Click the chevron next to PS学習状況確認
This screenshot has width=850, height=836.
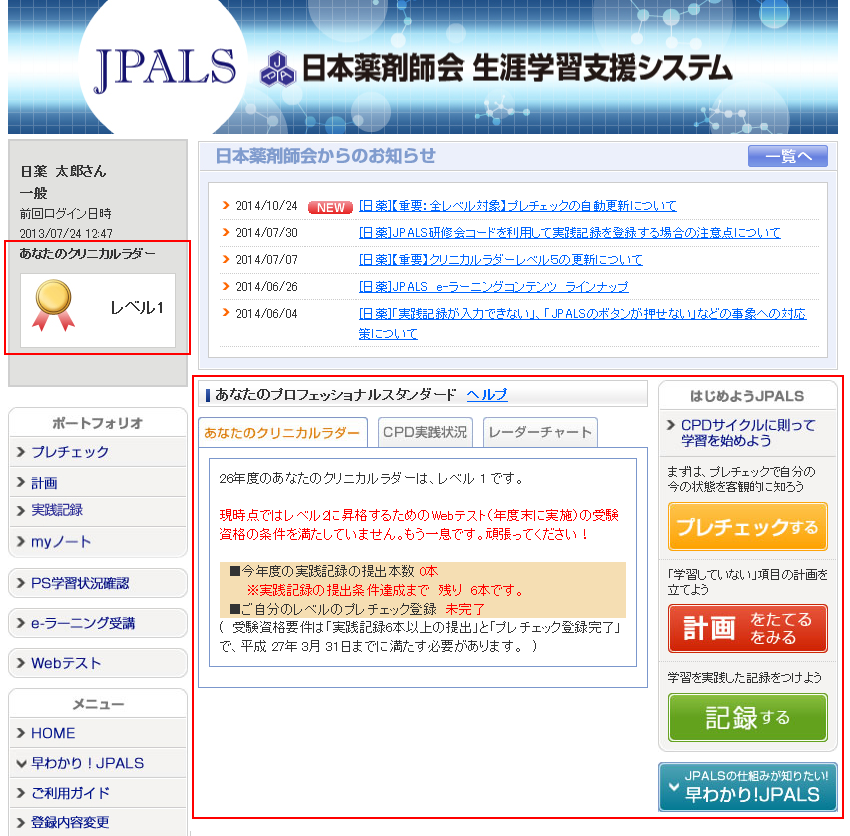[x=21, y=583]
